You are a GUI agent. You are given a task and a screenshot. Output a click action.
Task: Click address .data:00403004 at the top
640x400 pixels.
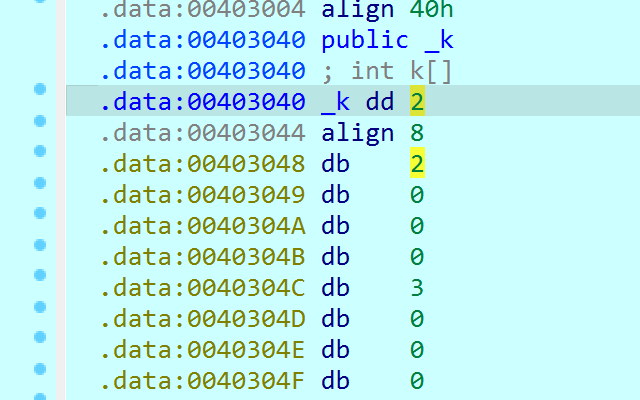pyautogui.click(x=203, y=11)
